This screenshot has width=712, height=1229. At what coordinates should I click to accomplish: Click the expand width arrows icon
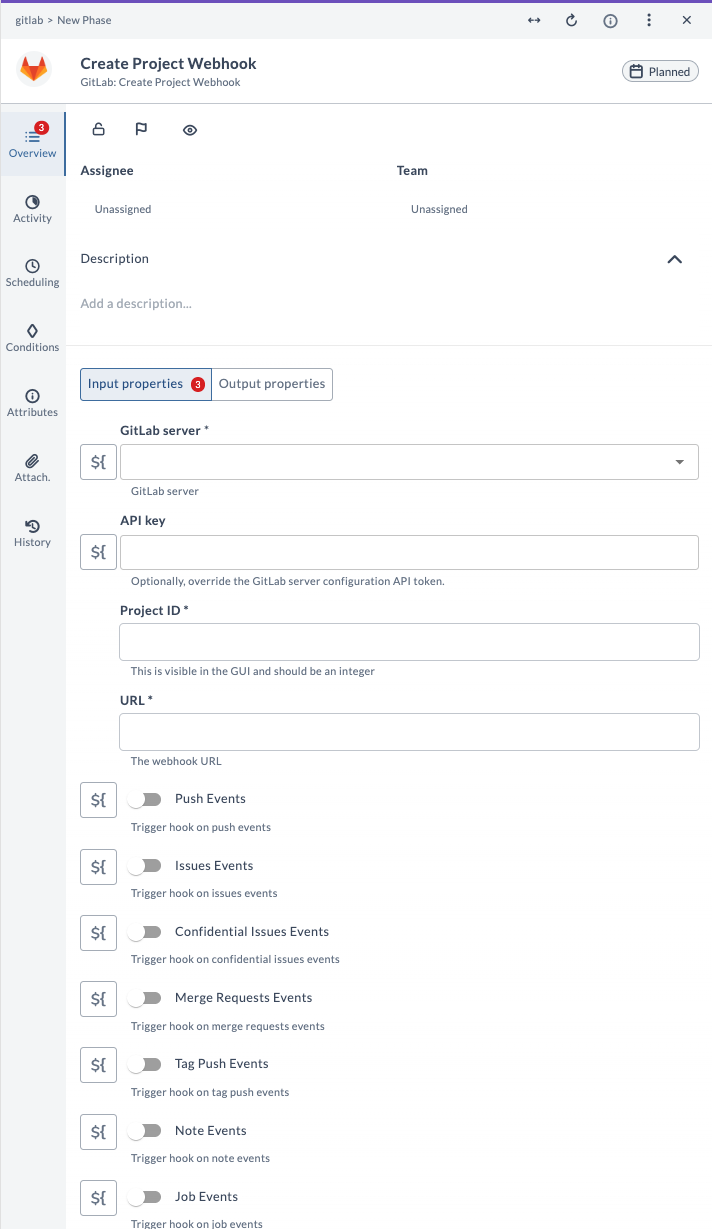(534, 20)
